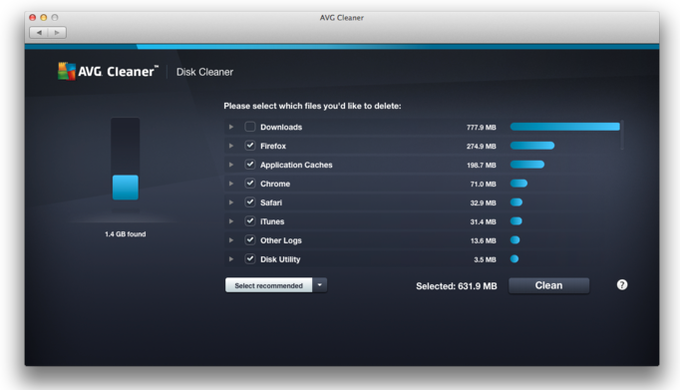Click the Selected: 631.9 MB text
680x390 pixels.
456,286
